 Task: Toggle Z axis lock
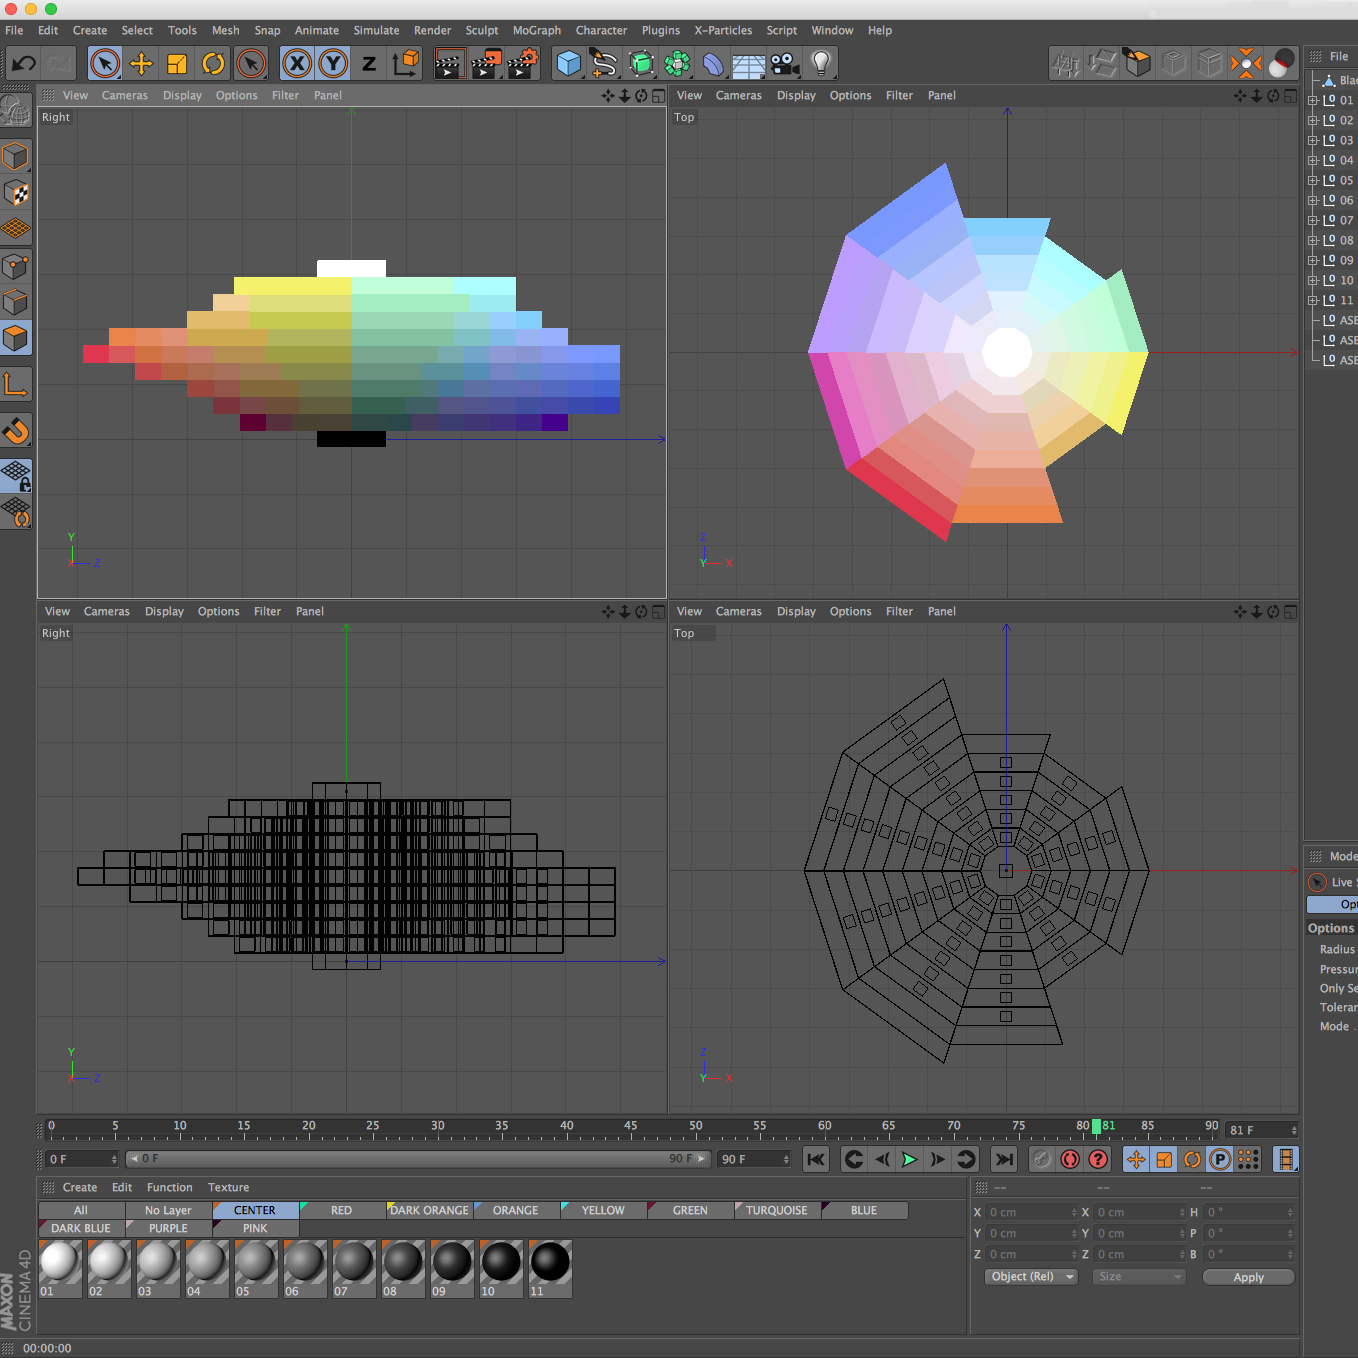(369, 64)
